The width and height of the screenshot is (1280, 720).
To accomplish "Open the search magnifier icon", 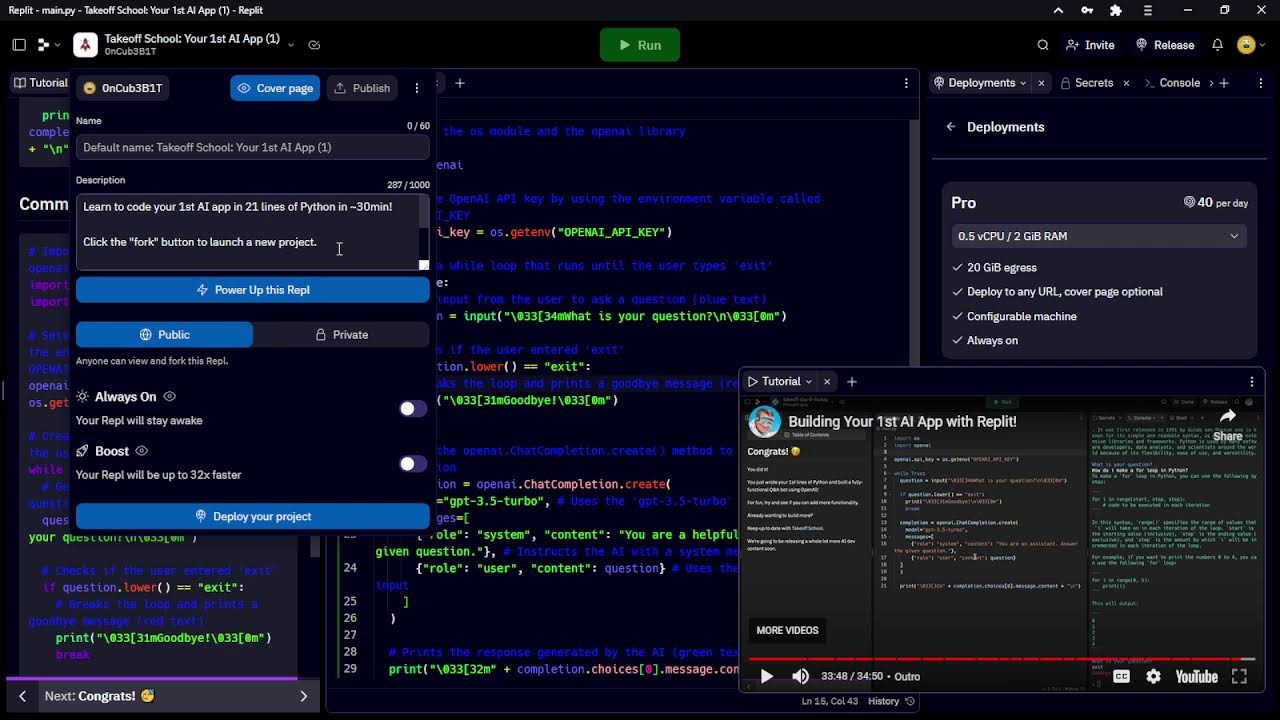I will click(x=1043, y=45).
